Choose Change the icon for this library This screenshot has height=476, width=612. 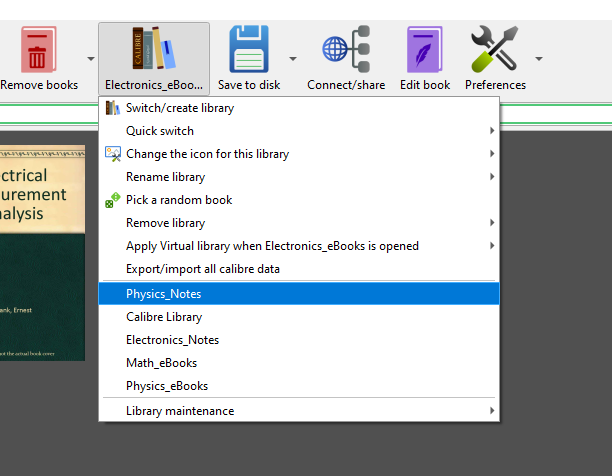coord(299,154)
